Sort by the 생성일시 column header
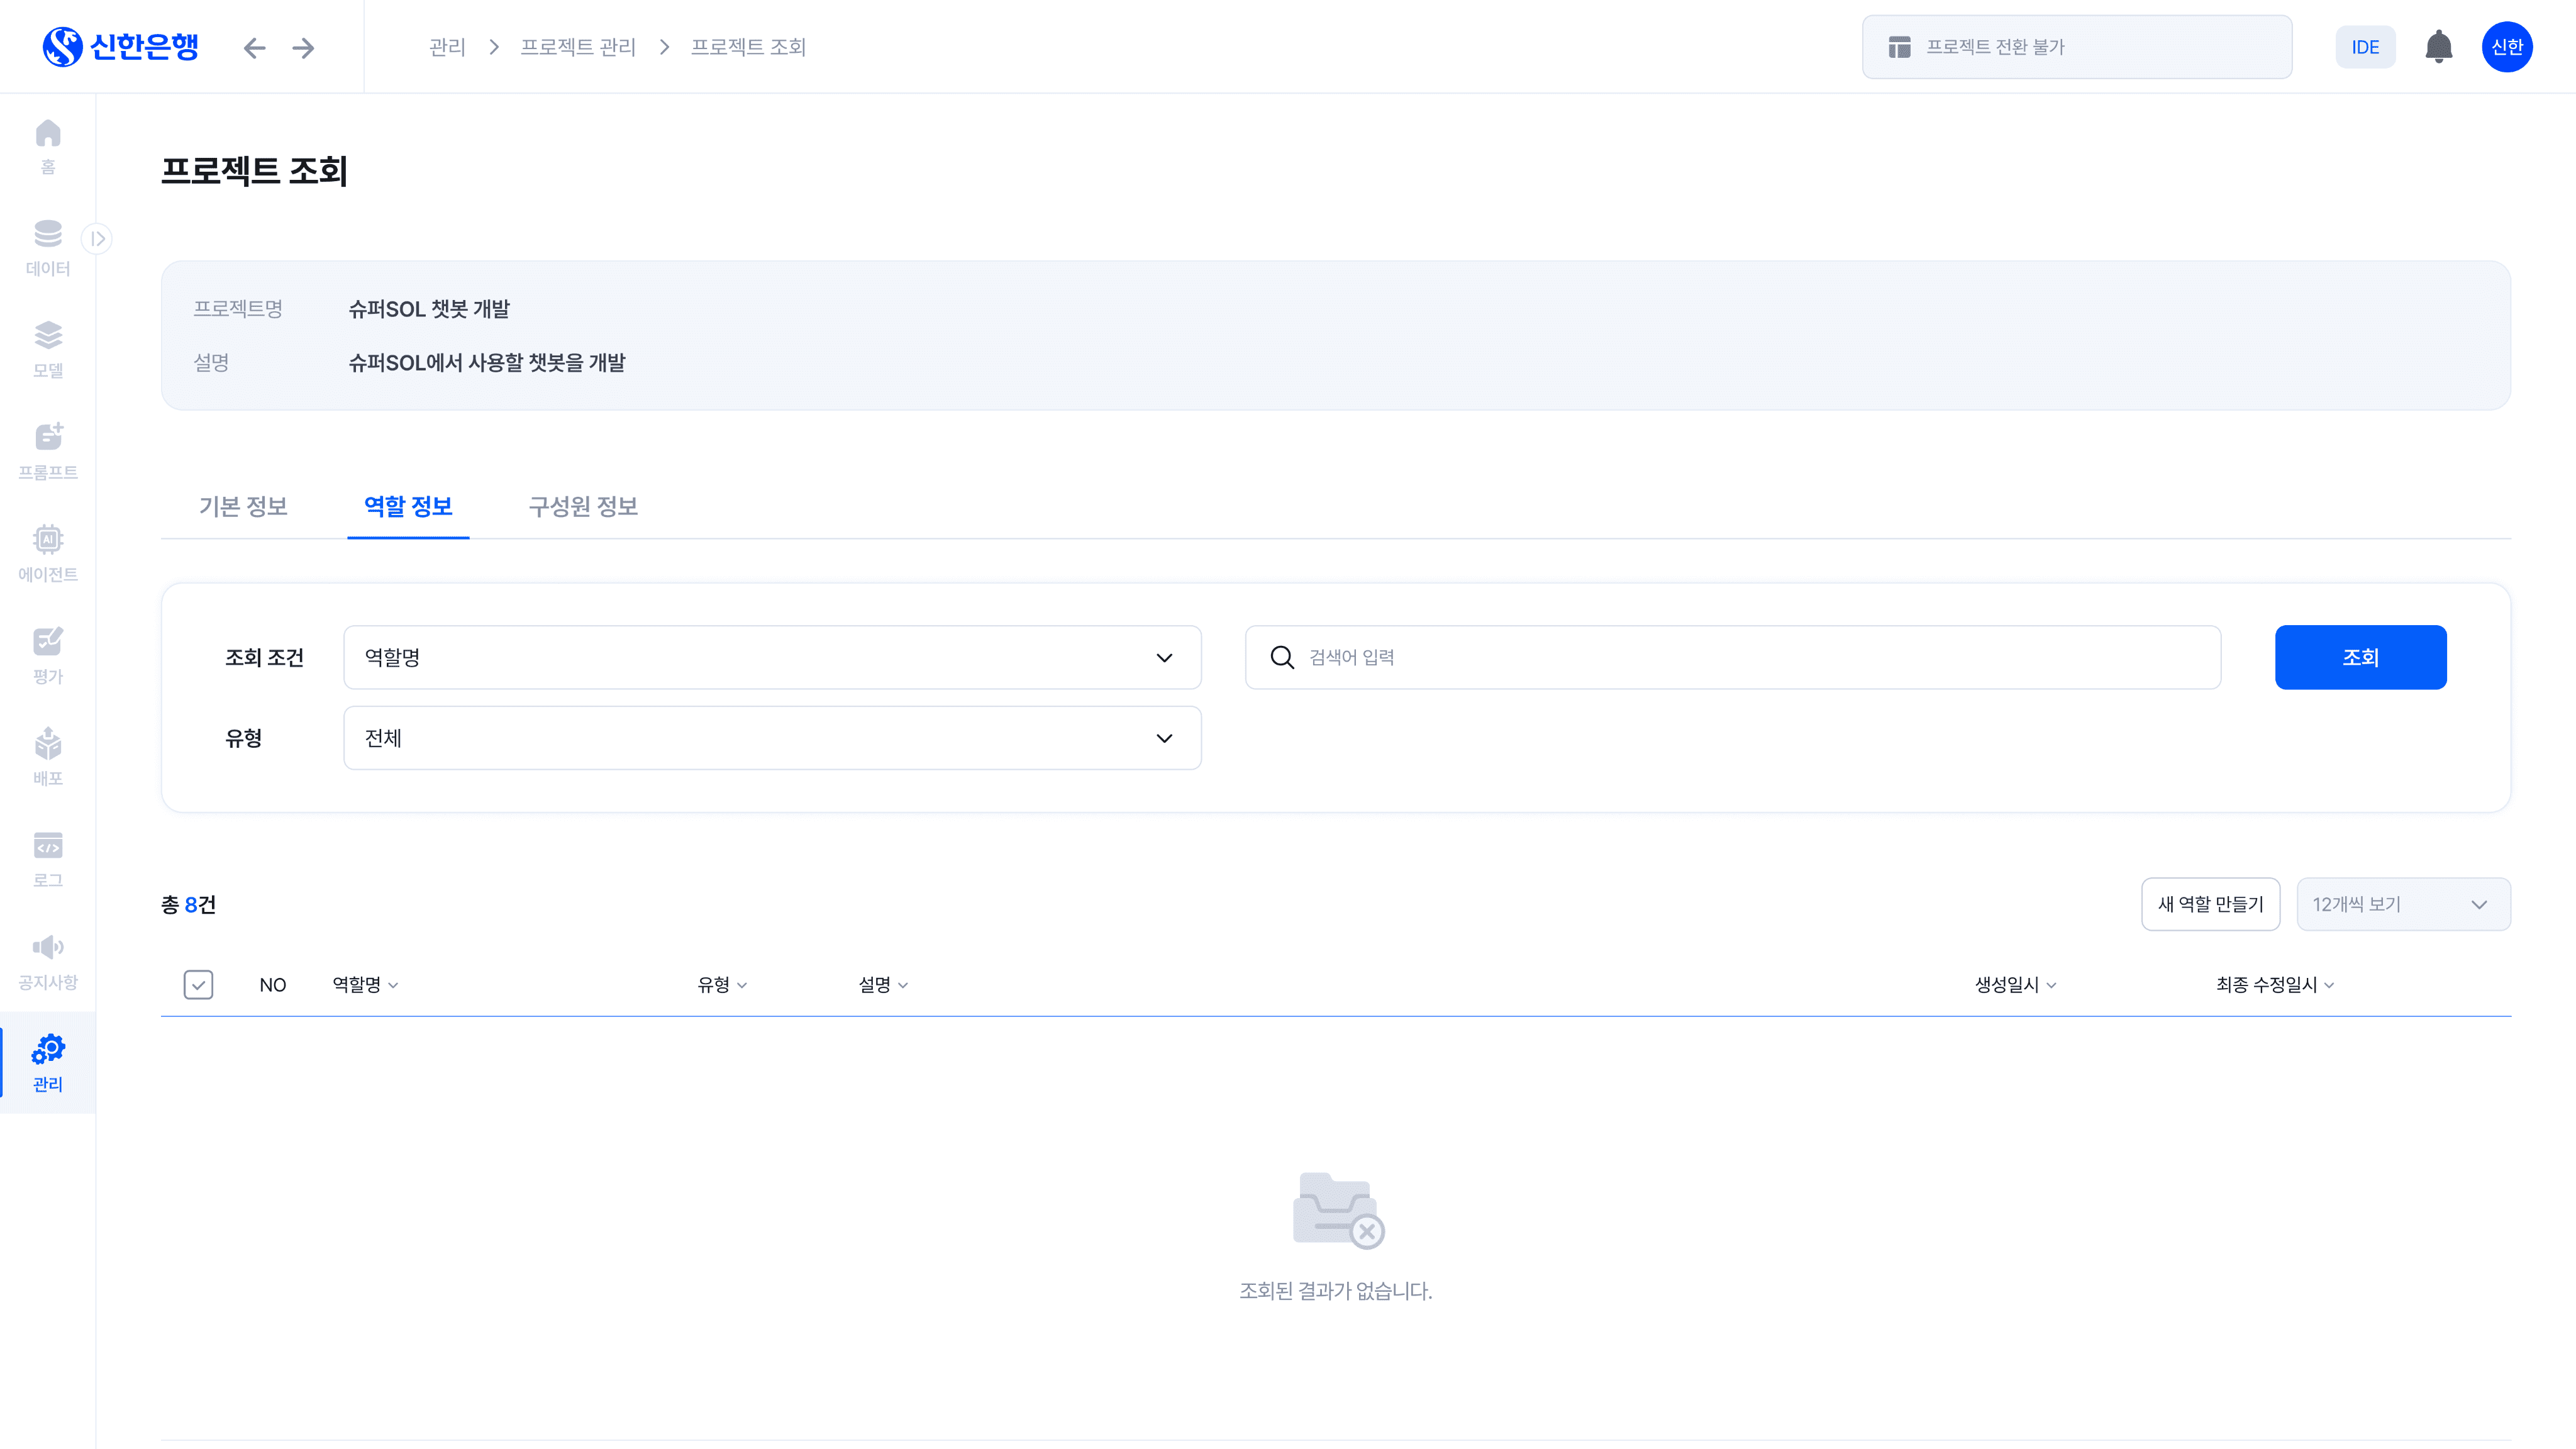Viewport: 2576px width, 1449px height. [x=2014, y=984]
